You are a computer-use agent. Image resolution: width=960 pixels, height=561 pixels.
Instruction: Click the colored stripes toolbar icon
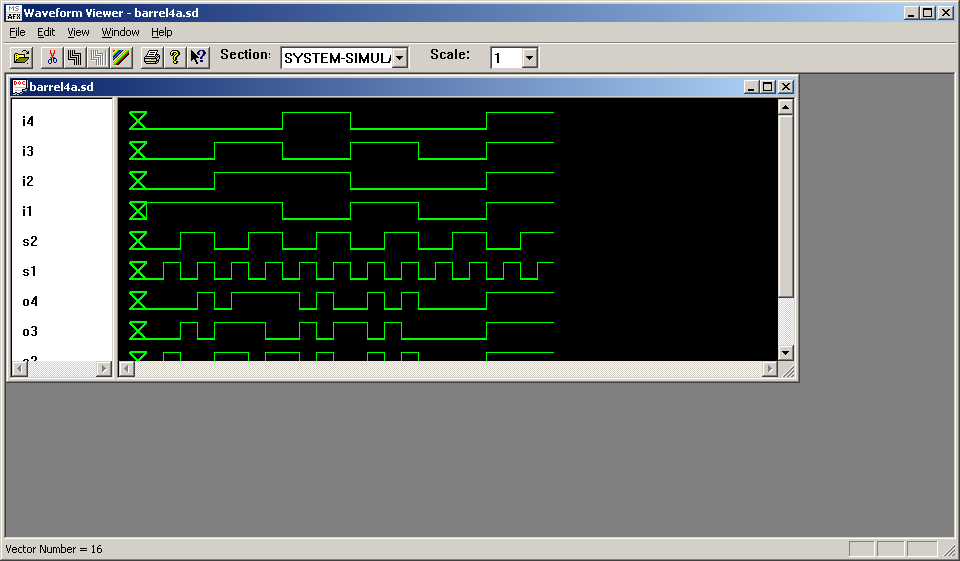point(121,57)
